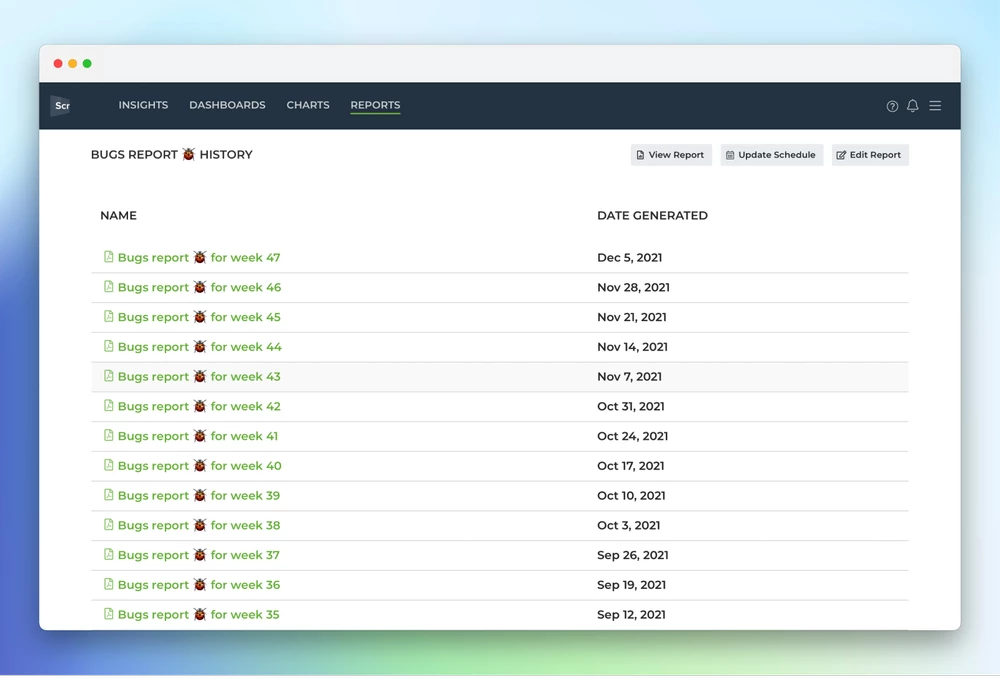This screenshot has height=684, width=1000.
Task: Open Update Schedule button
Action: pos(772,155)
